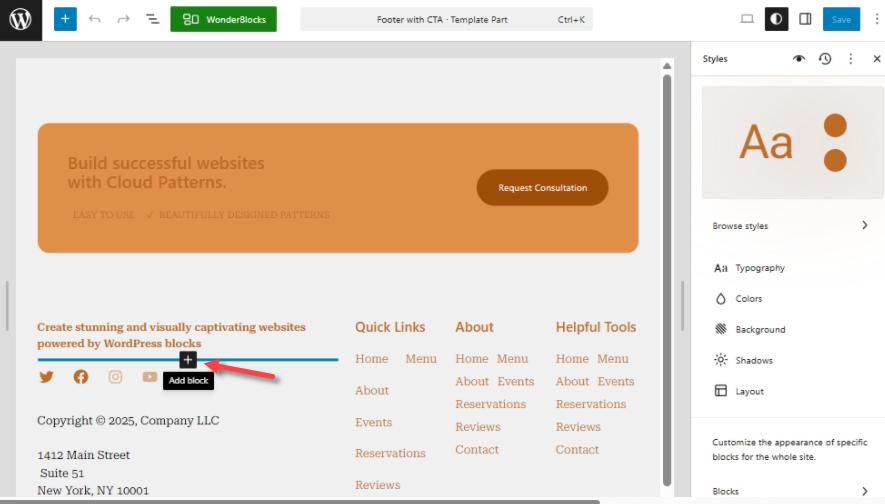This screenshot has width=885, height=504.
Task: Click the Twitter social icon
Action: point(46,377)
